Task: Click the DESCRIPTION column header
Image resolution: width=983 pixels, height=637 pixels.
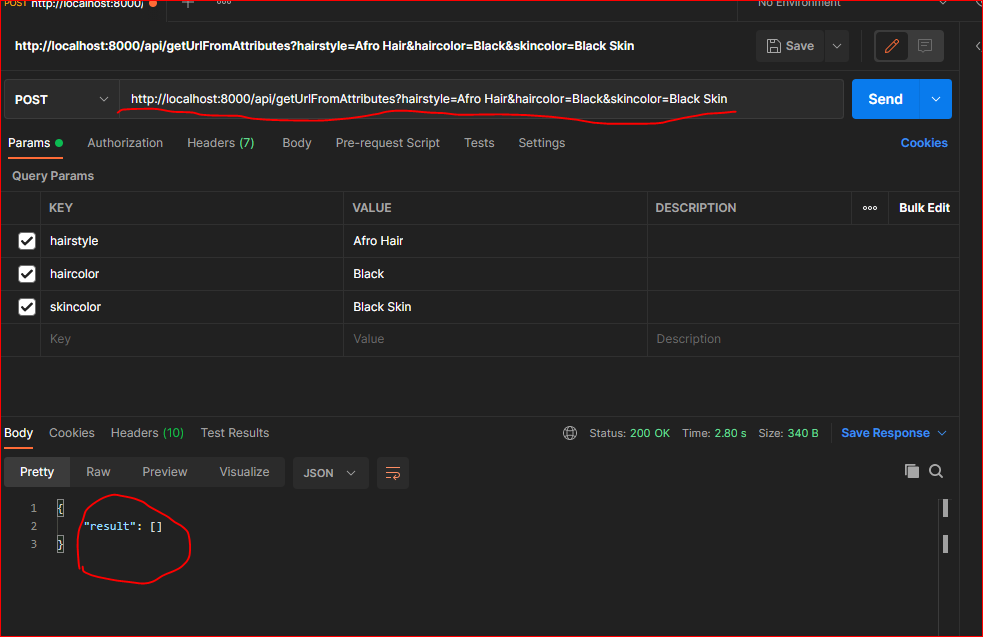Action: pyautogui.click(x=696, y=208)
